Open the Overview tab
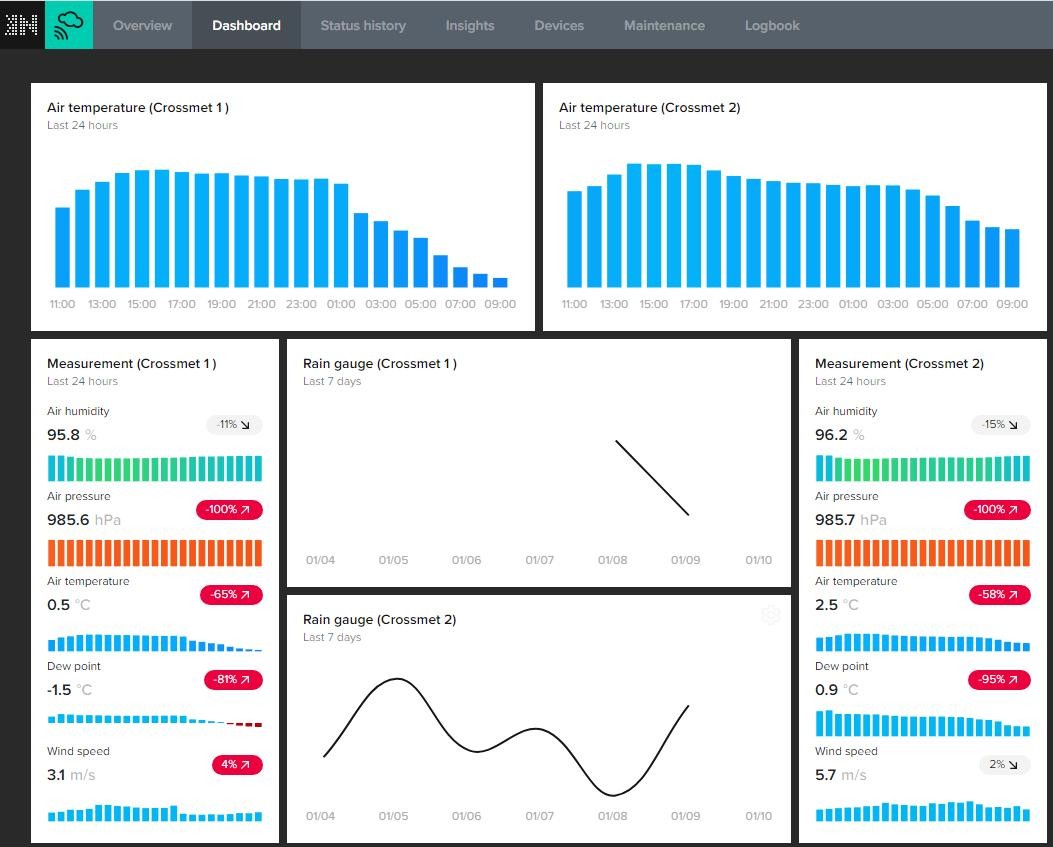This screenshot has height=847, width=1053. [x=142, y=25]
